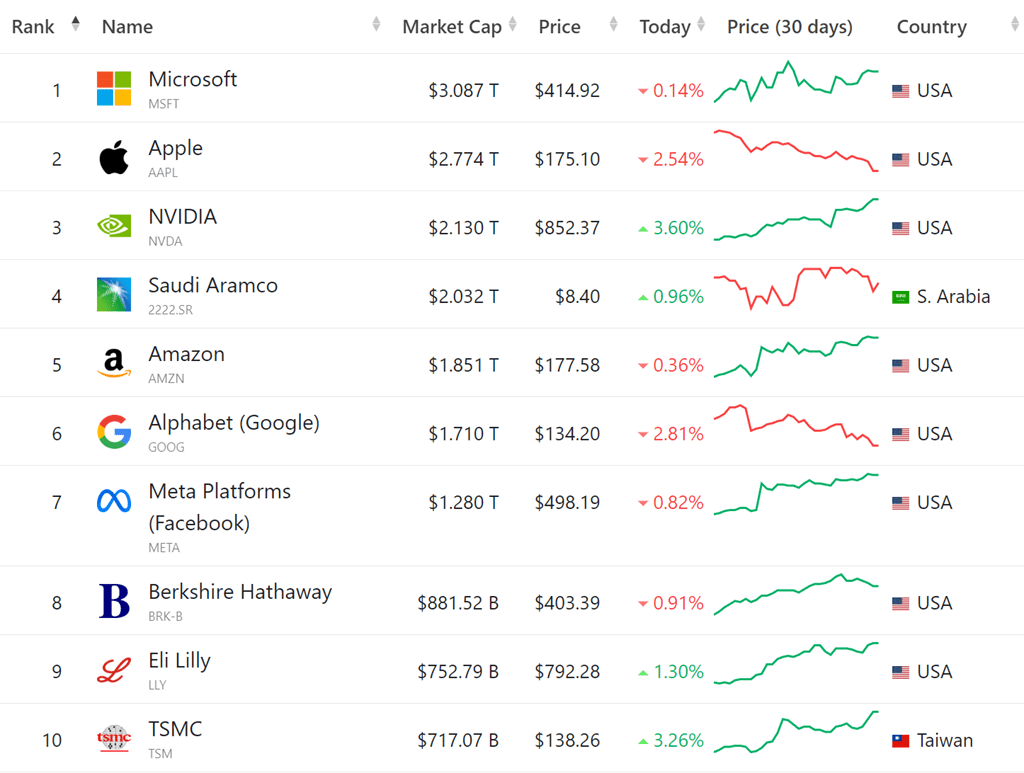The width and height of the screenshot is (1024, 773).
Task: Open the Berkshire Hathaway company link
Action: point(240,592)
